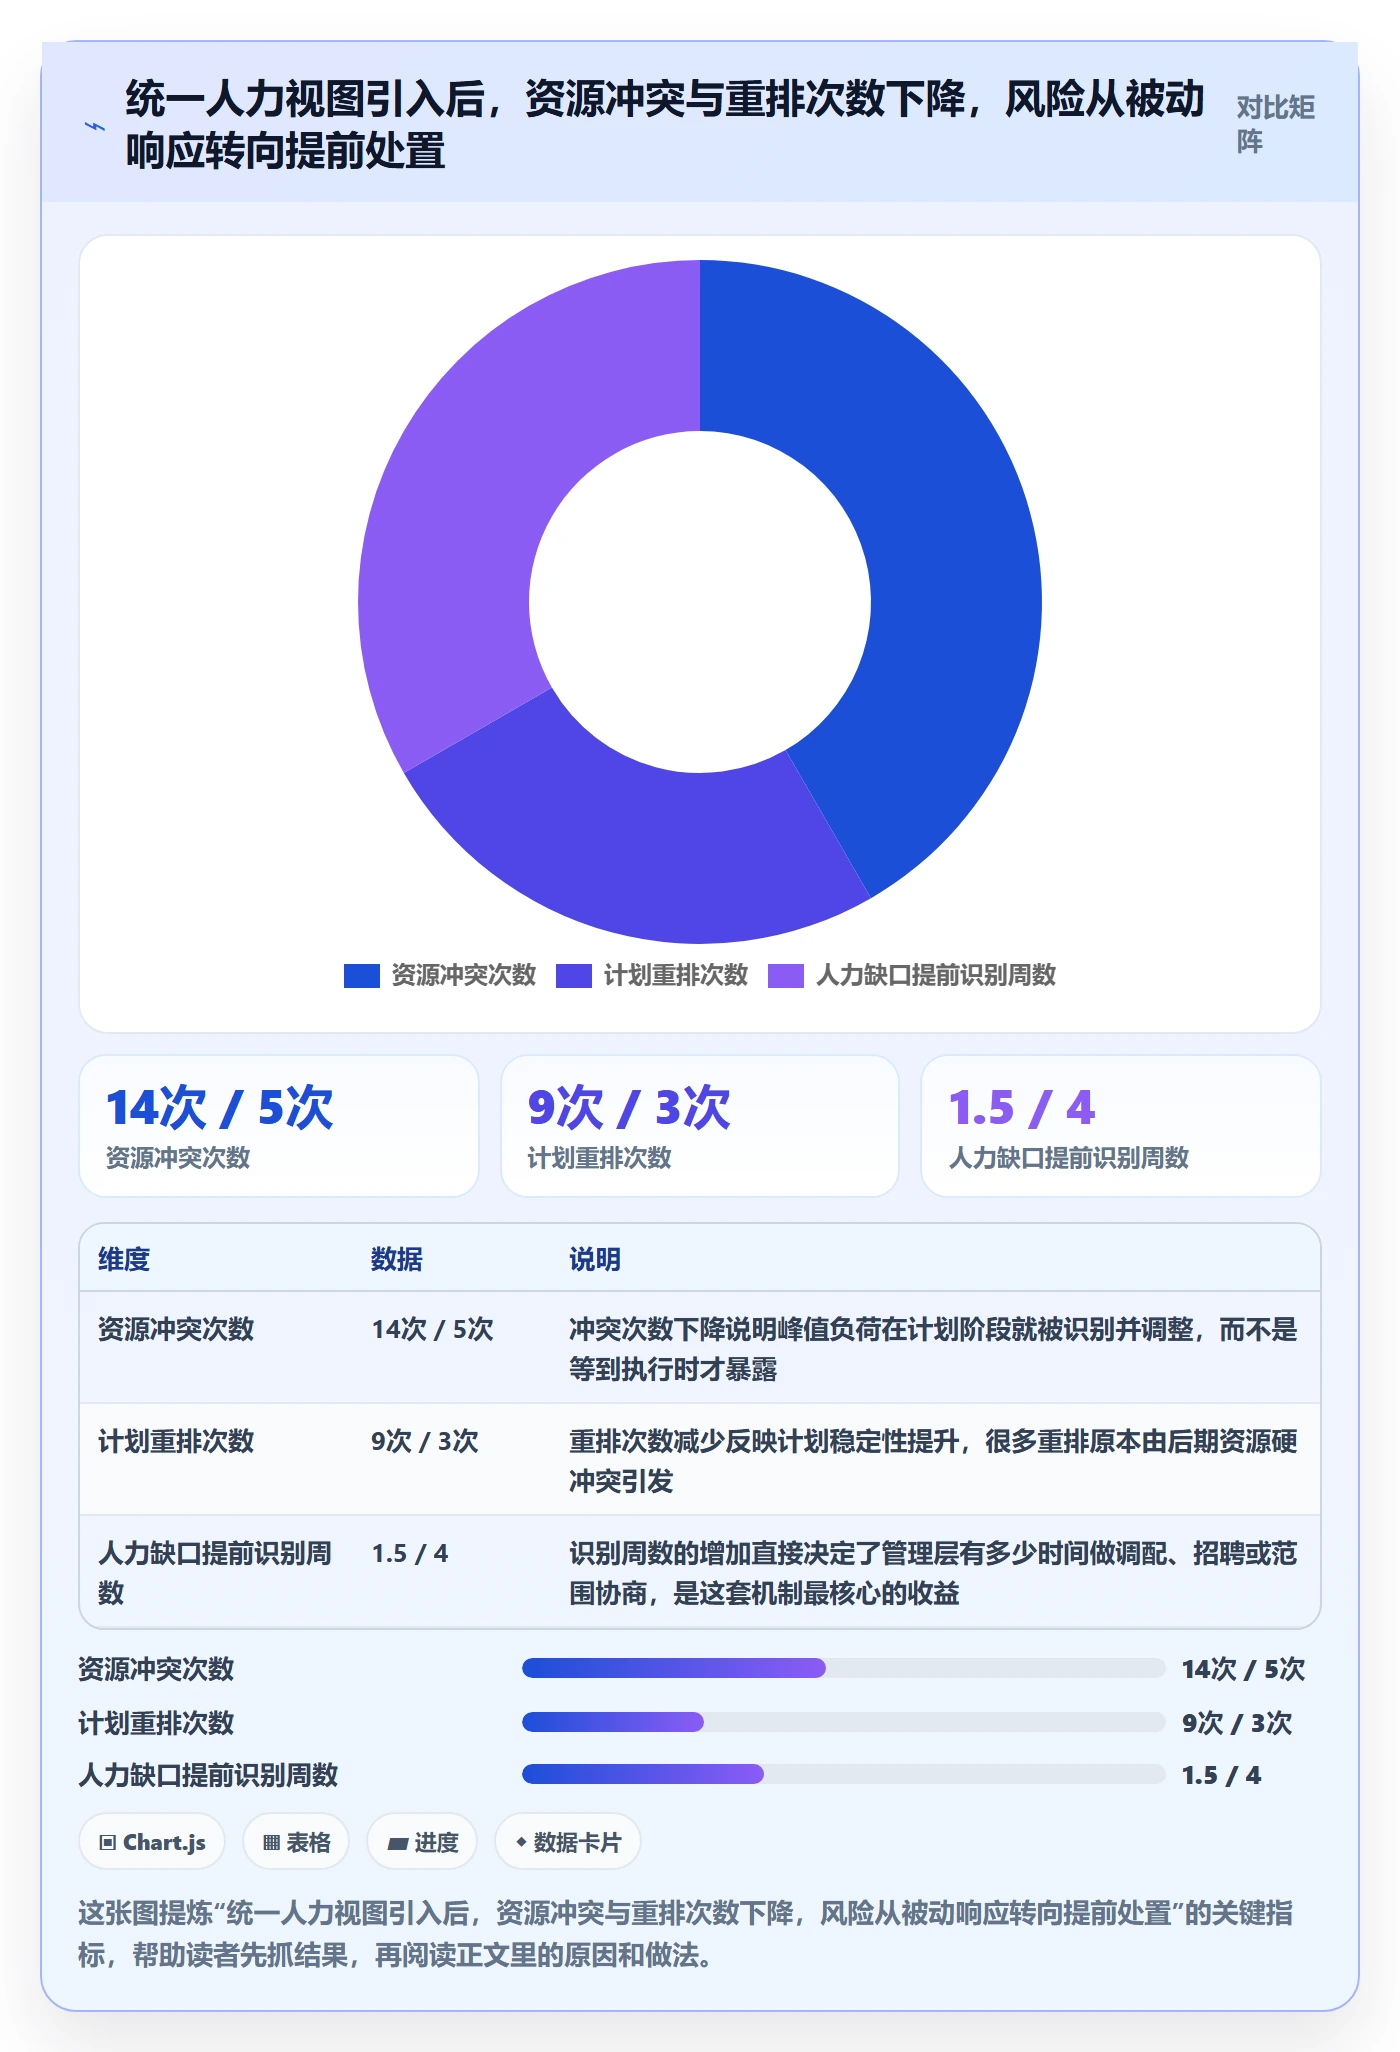The height and width of the screenshot is (2052, 1400).
Task: Click the large 14次 / 5次 stat card value
Action: 220,1108
